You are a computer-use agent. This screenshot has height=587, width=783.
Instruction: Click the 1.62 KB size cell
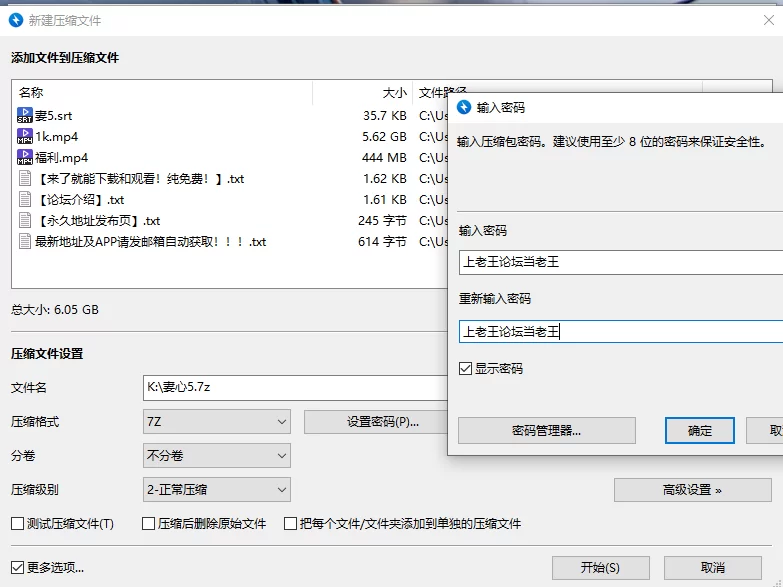click(385, 178)
